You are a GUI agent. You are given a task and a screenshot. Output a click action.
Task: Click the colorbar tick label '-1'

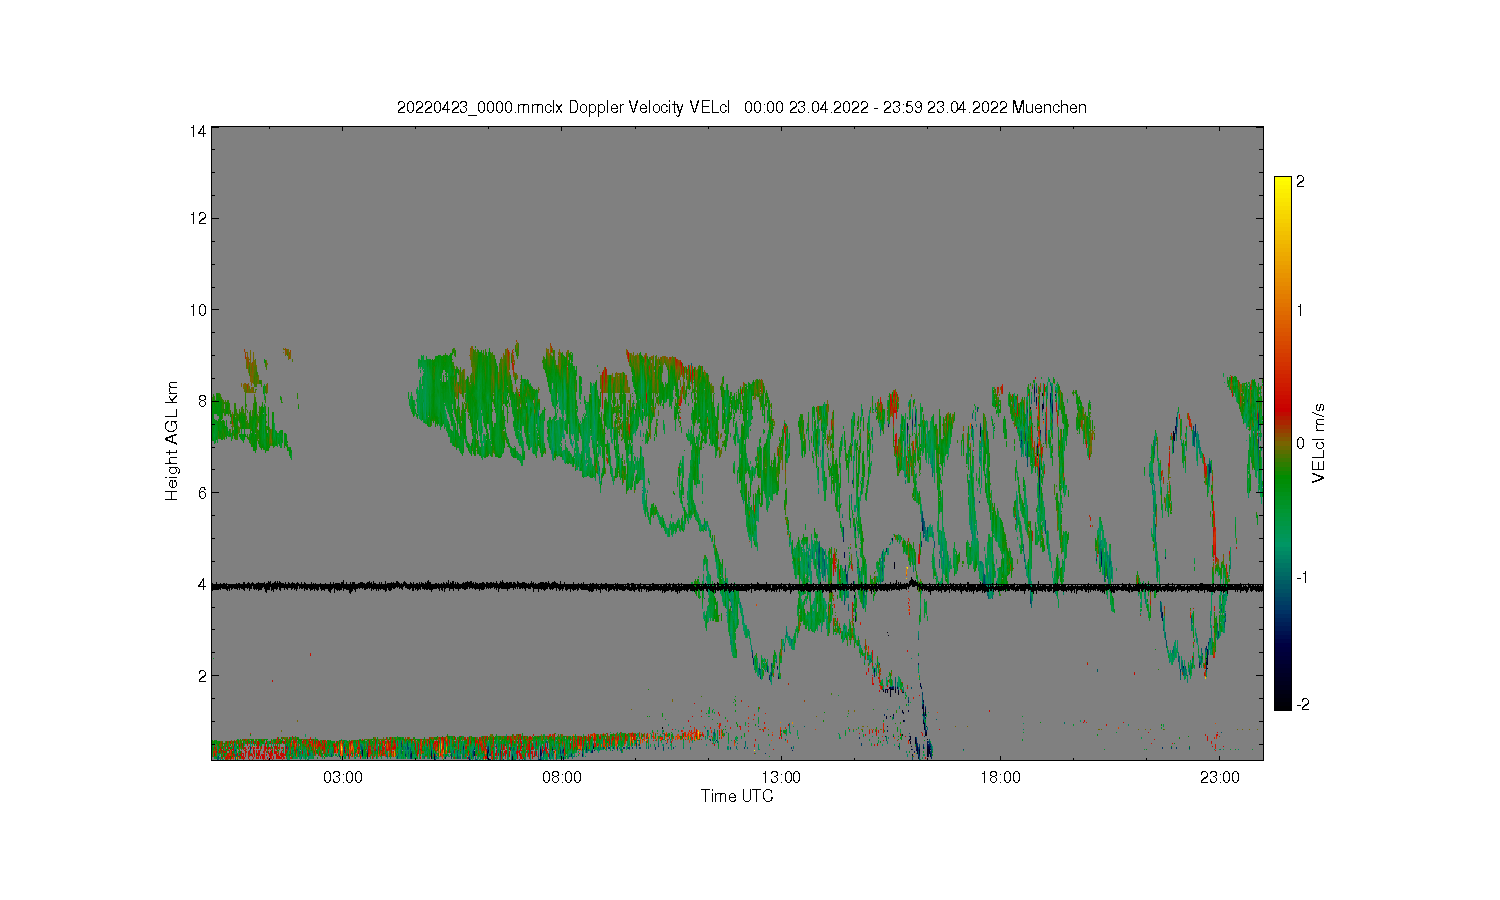point(1302,578)
